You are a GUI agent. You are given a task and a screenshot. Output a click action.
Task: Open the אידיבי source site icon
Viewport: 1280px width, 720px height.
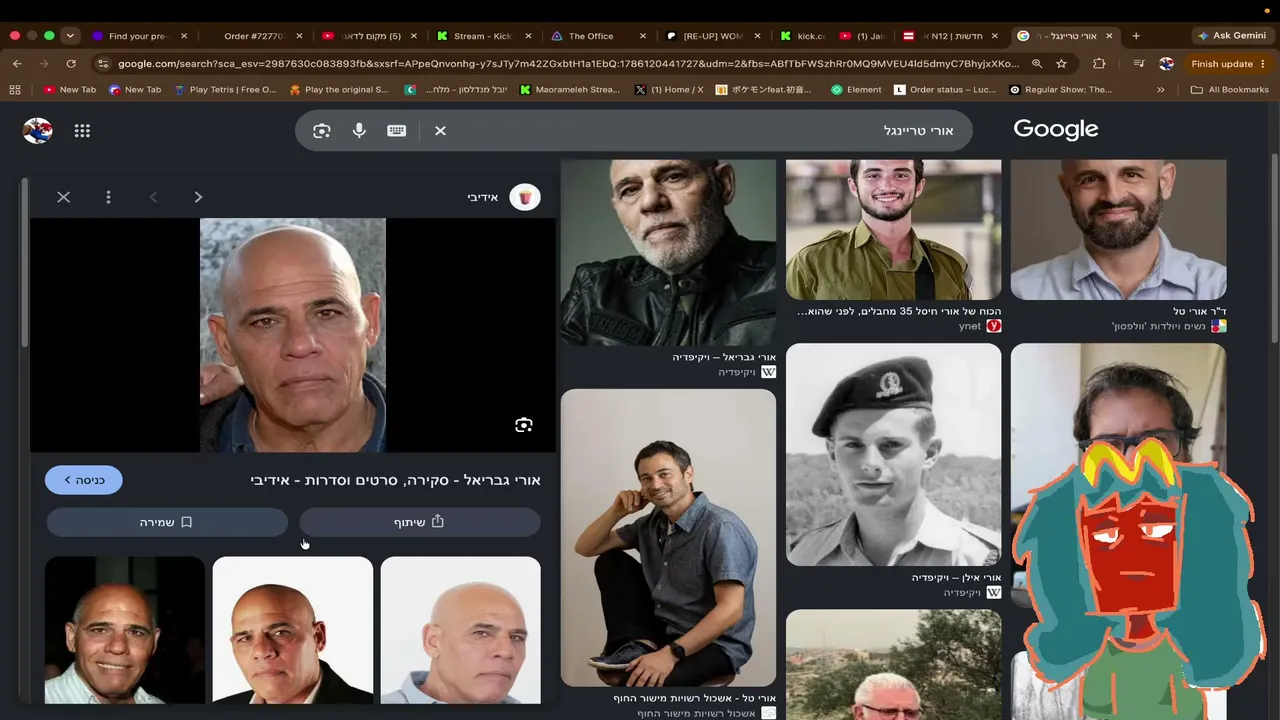pos(525,197)
